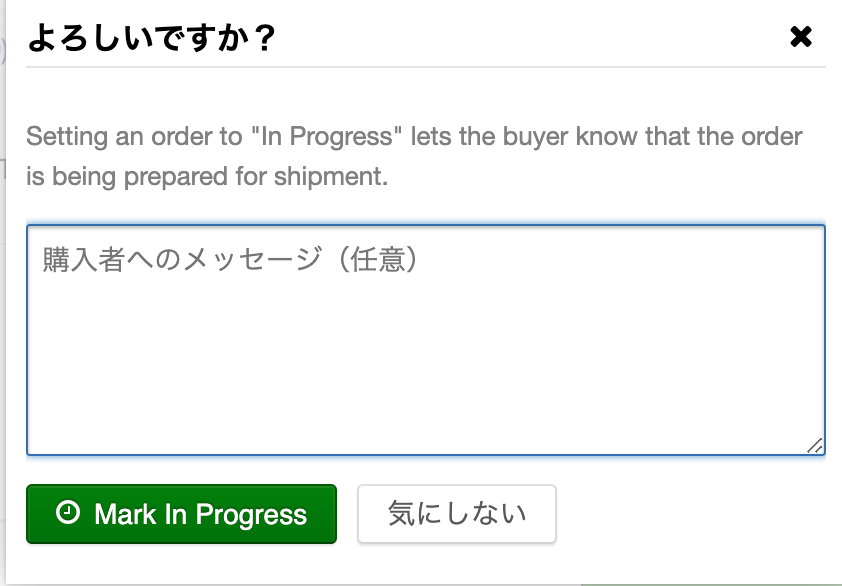Image resolution: width=842 pixels, height=586 pixels.
Task: Click the 気にしない label text
Action: point(457,513)
